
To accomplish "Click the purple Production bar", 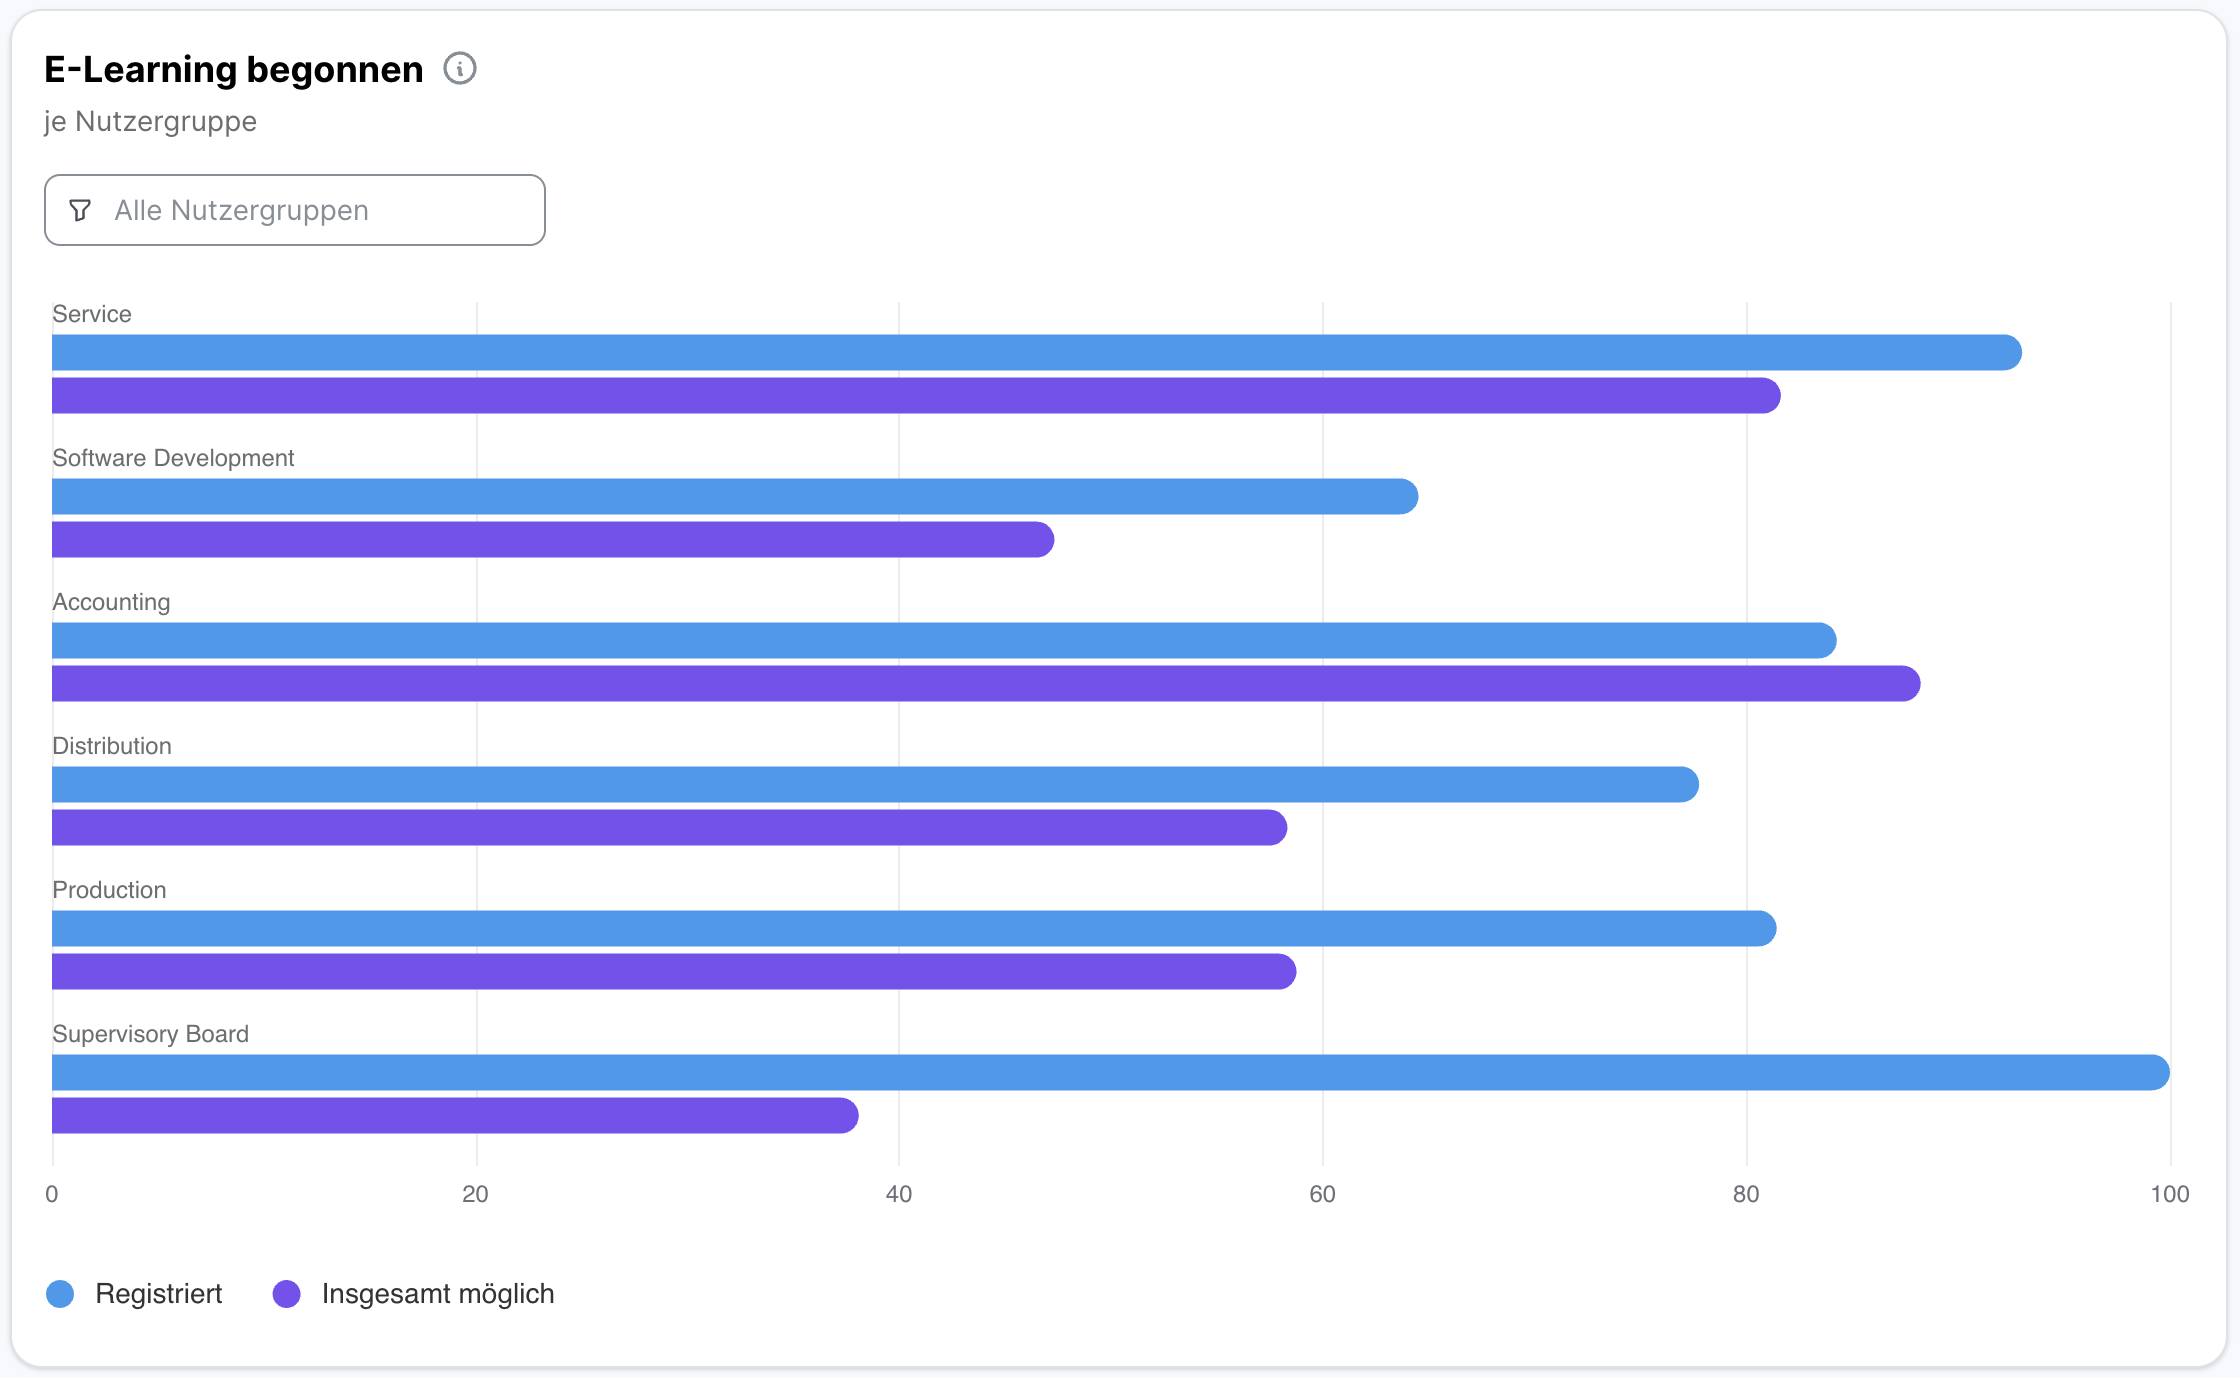I will pyautogui.click(x=673, y=972).
